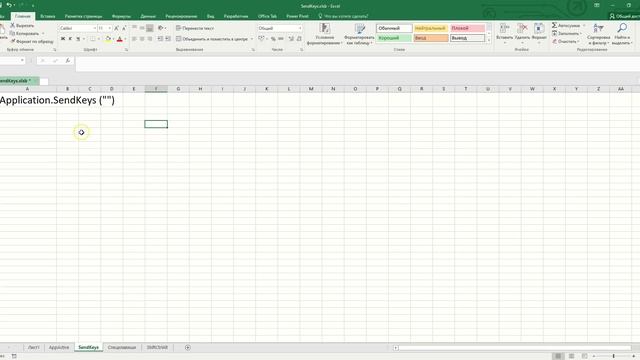The width and height of the screenshot is (640, 360).
Task: Click the Общий доступ share button
Action: [x=624, y=16]
